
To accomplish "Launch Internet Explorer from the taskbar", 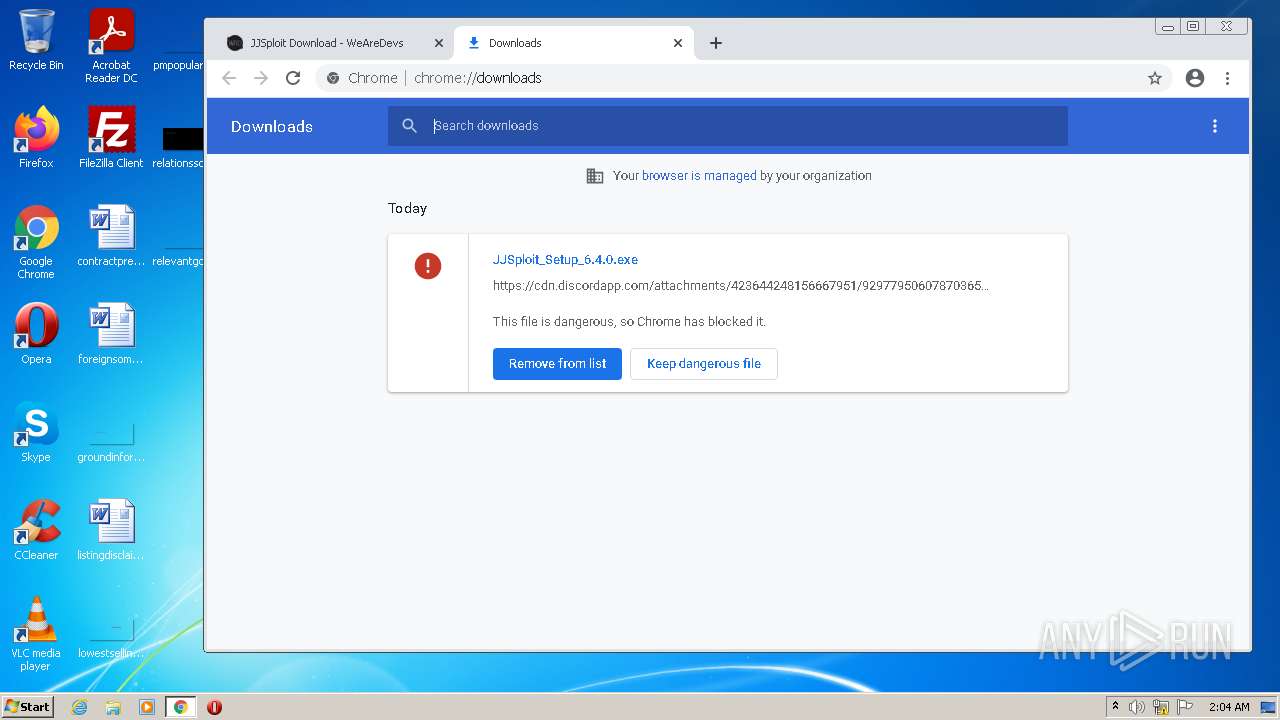I will click(79, 707).
